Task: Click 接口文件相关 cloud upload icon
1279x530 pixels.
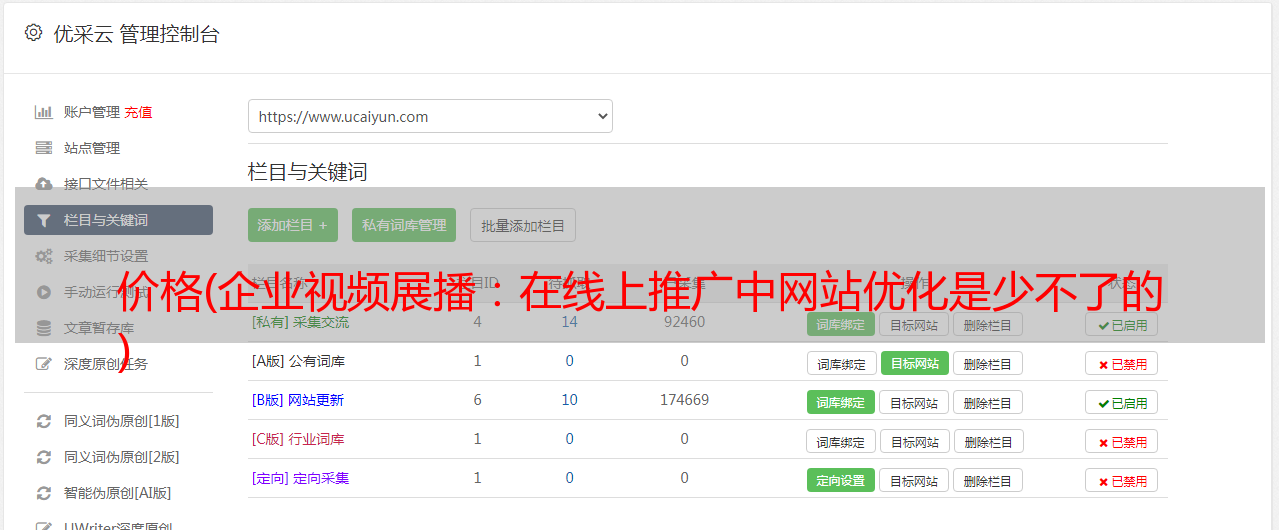Action: (44, 184)
